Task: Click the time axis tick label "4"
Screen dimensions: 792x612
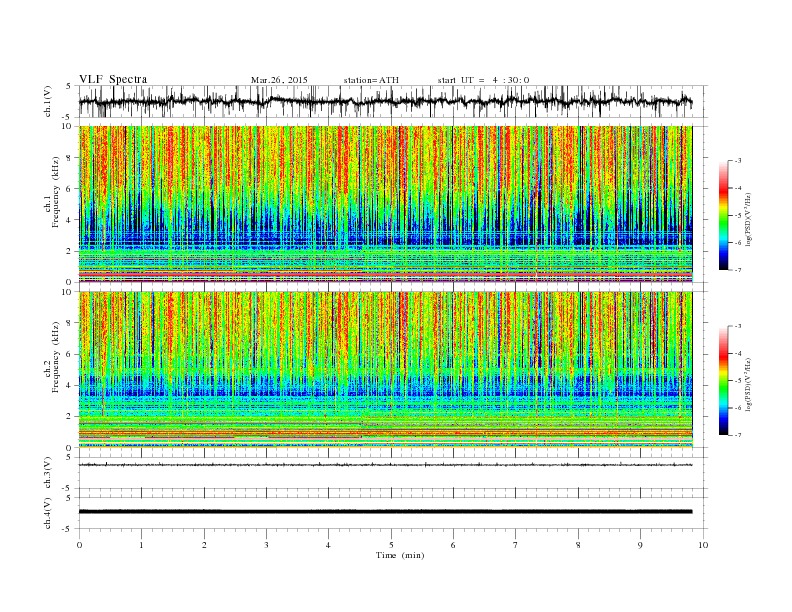Action: (328, 545)
